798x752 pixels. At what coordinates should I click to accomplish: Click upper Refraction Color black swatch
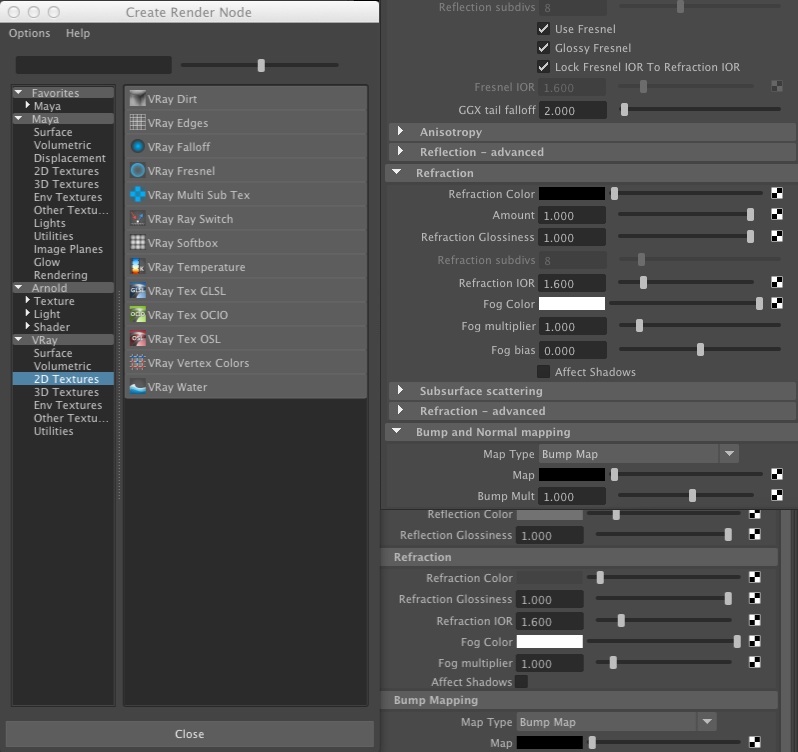pyautogui.click(x=572, y=193)
